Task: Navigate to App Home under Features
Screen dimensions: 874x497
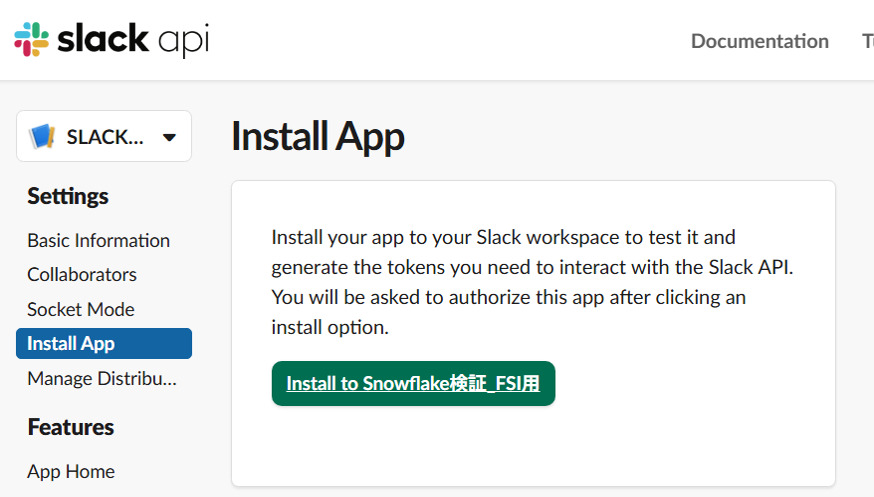Action: (x=71, y=471)
